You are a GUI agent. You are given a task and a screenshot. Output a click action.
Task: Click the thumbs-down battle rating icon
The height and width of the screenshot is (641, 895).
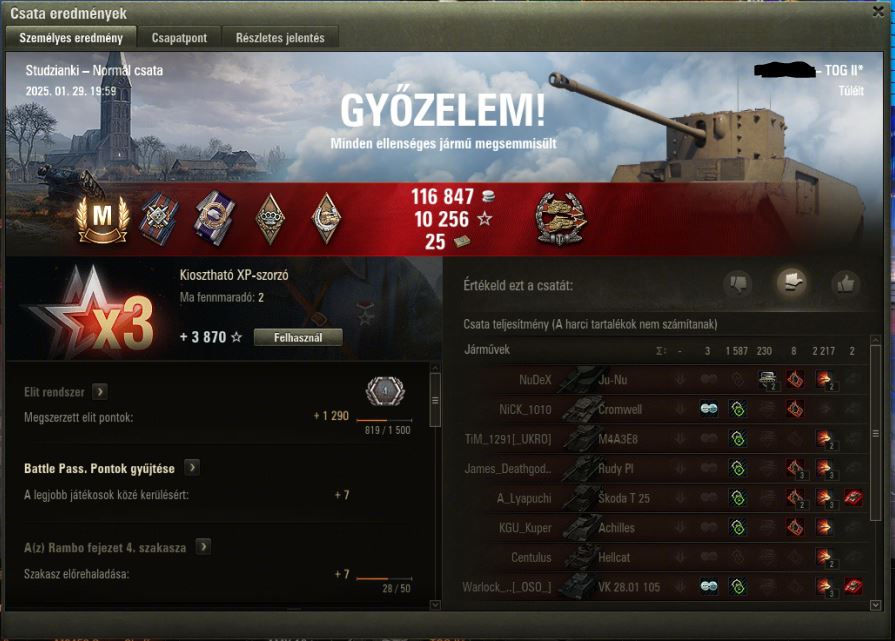pos(737,283)
